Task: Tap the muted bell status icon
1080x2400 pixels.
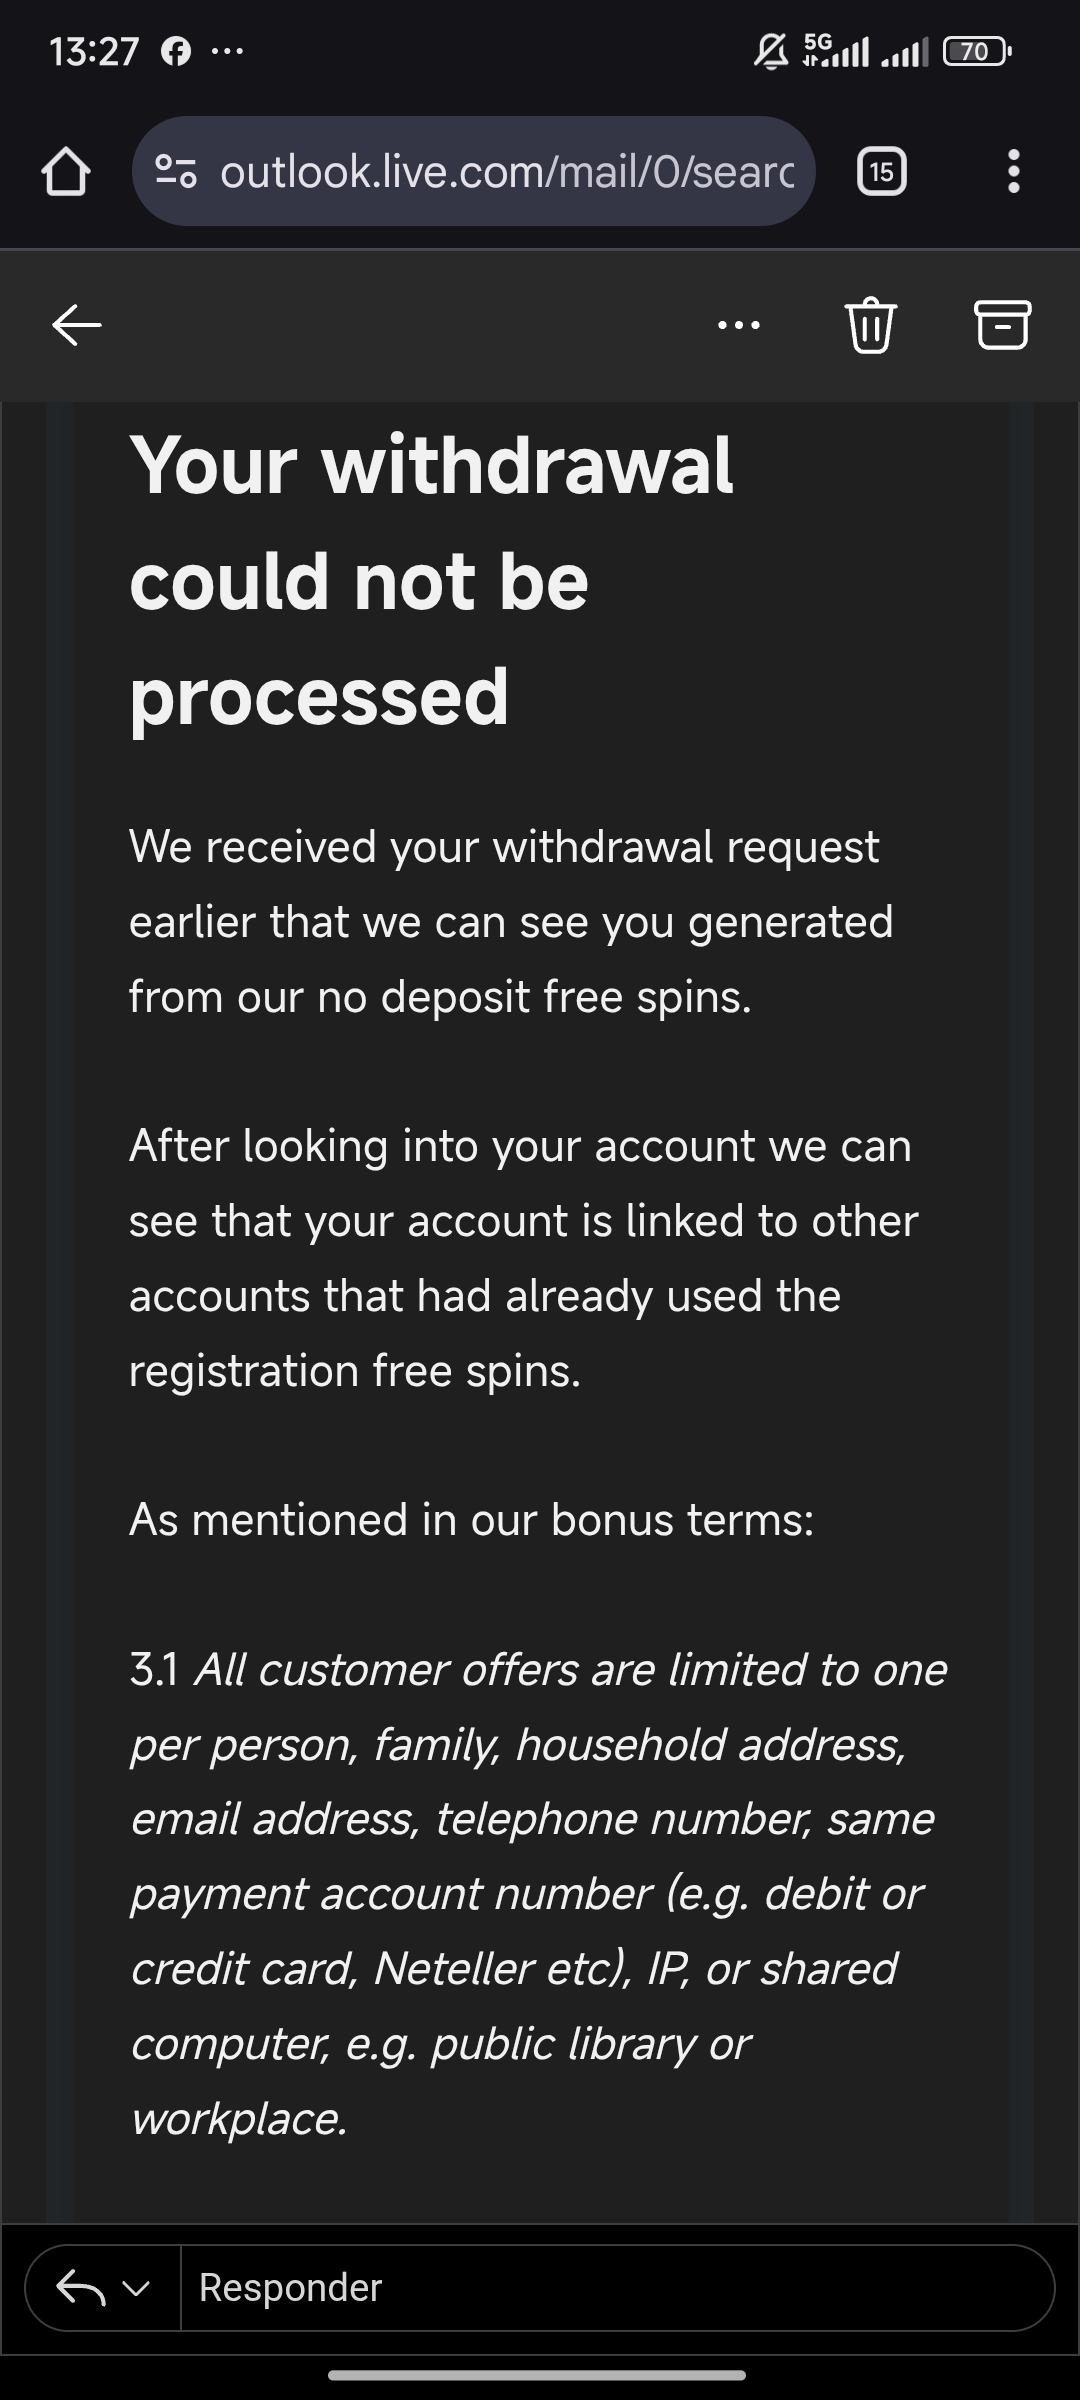Action: pyautogui.click(x=770, y=51)
